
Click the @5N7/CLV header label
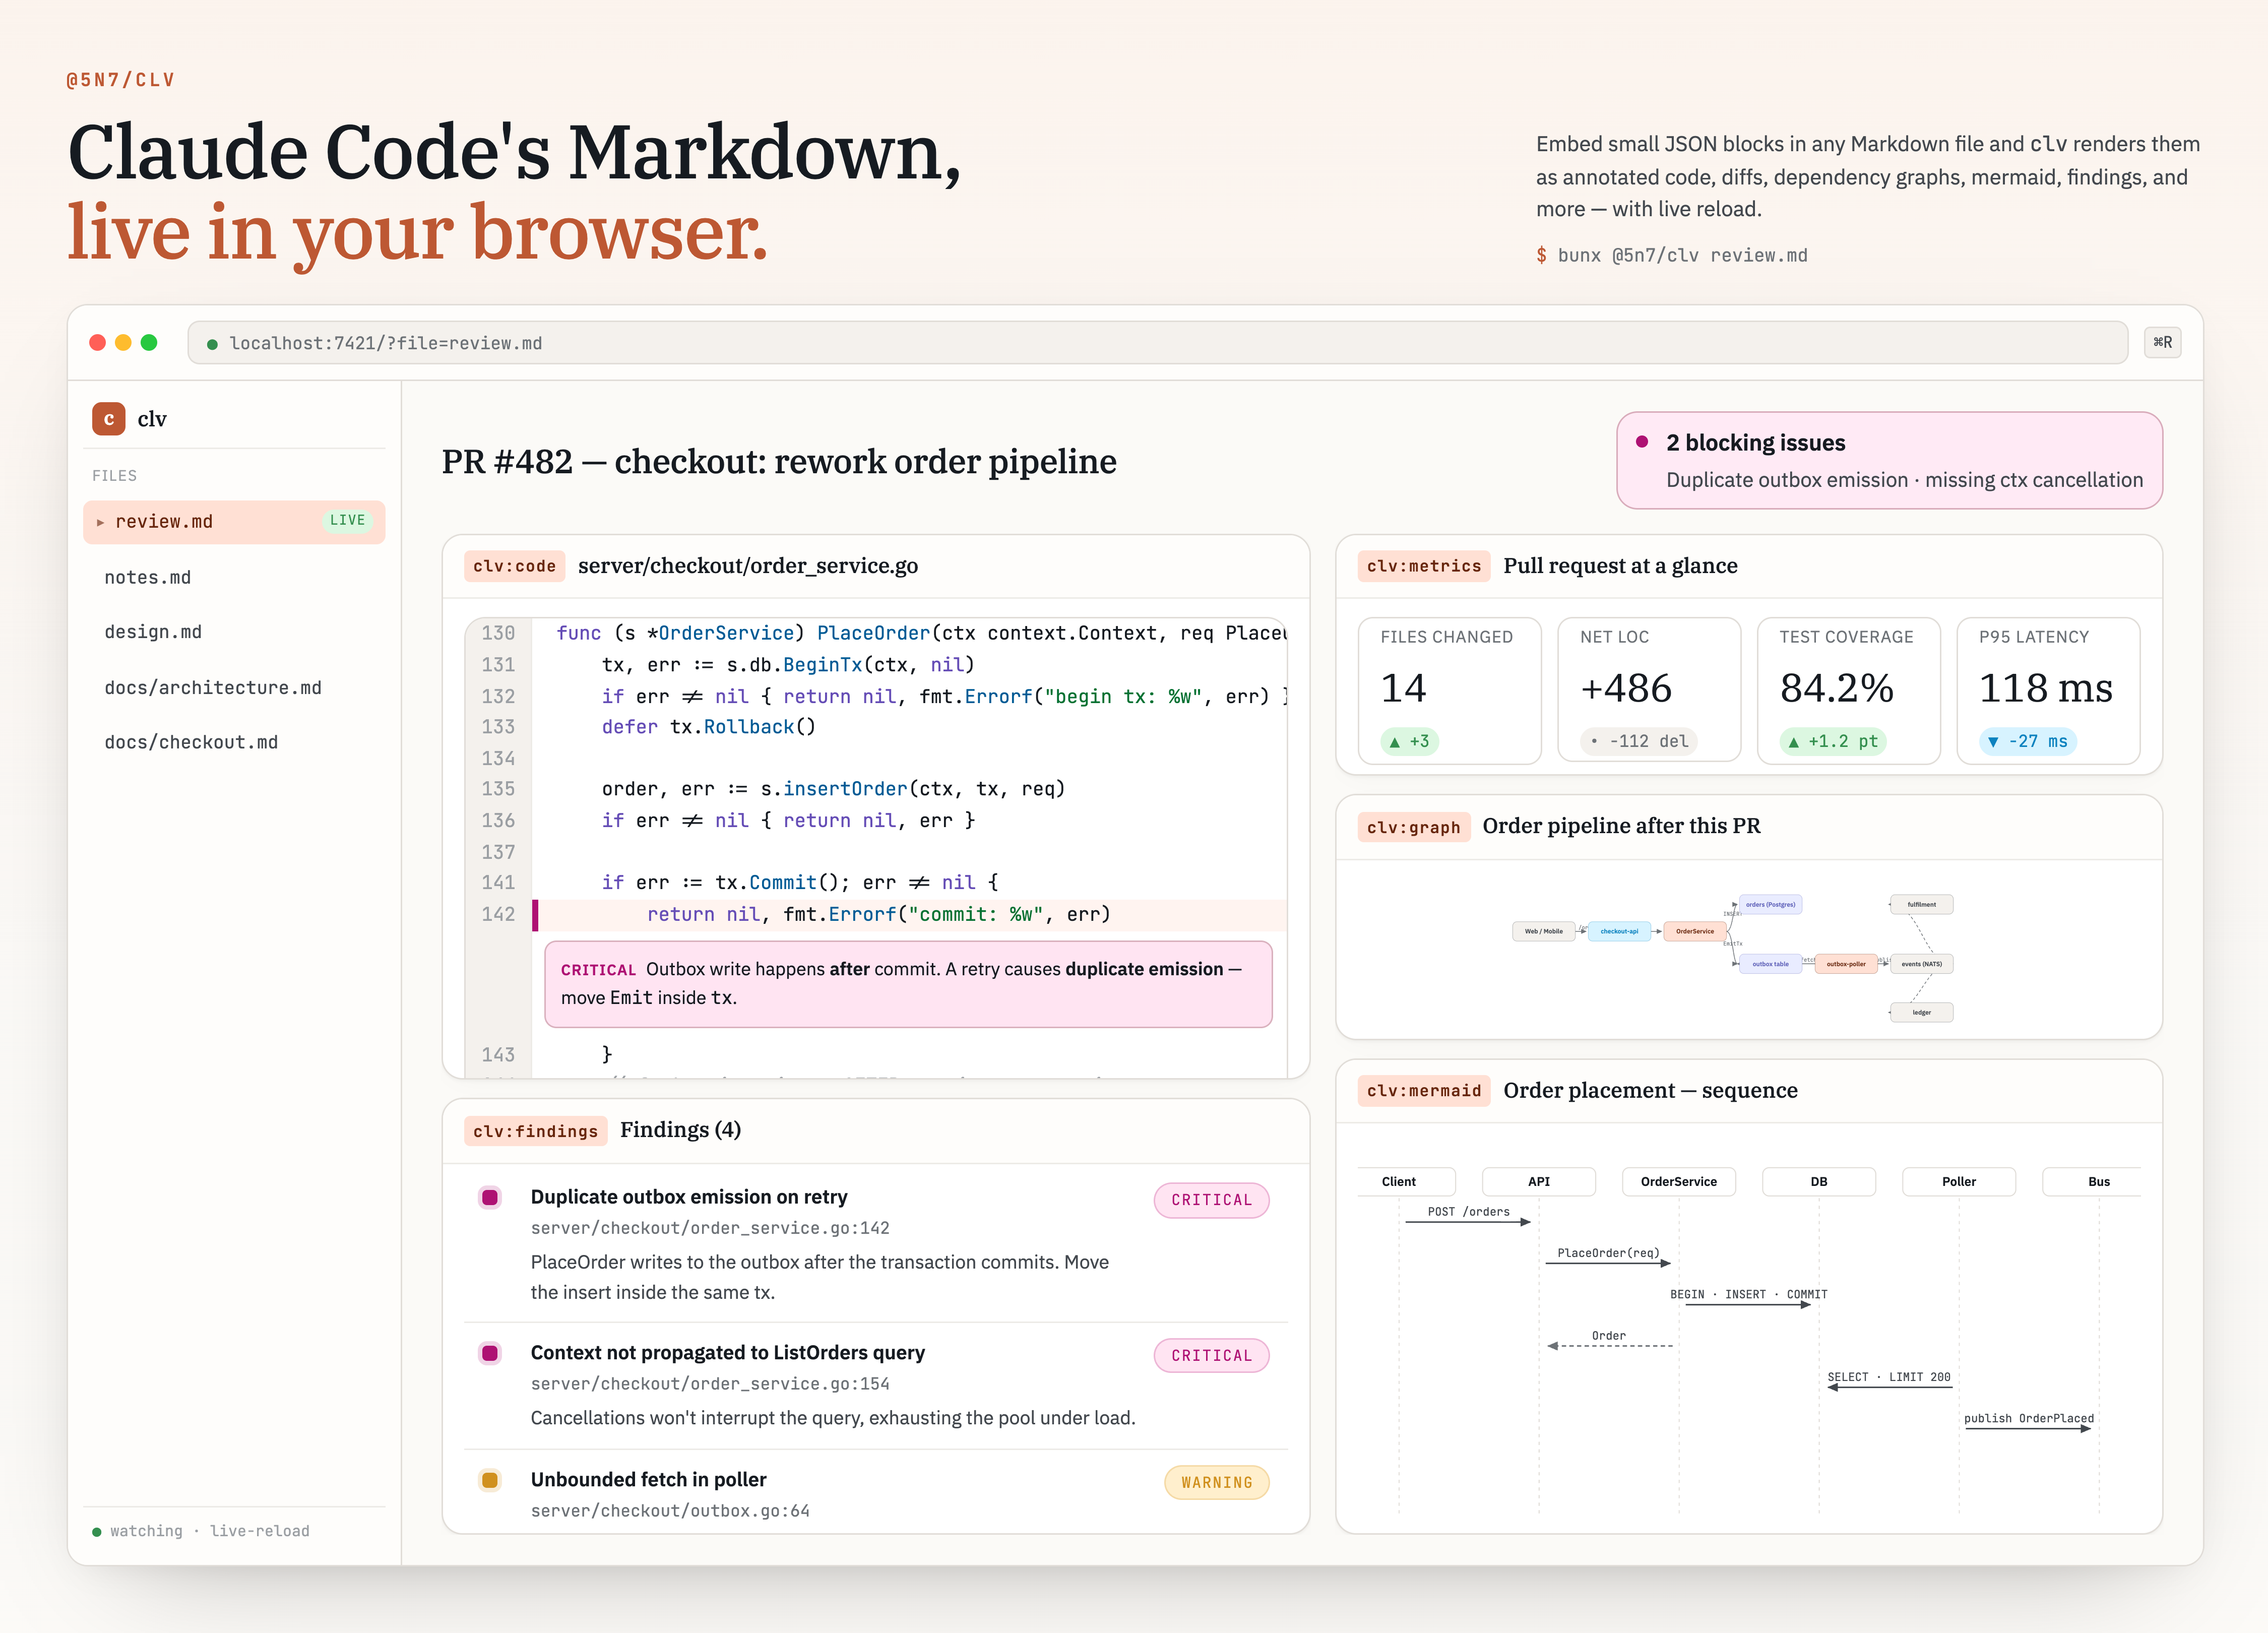click(121, 80)
